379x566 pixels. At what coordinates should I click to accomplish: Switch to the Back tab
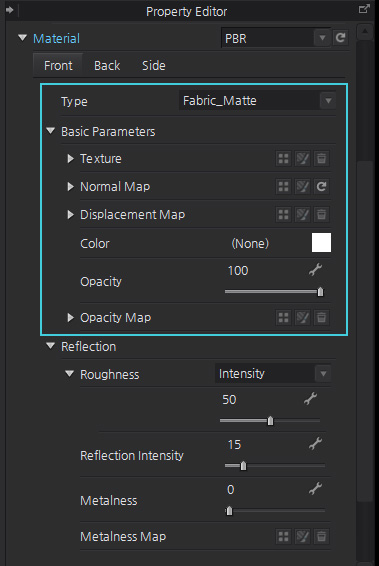tap(107, 66)
